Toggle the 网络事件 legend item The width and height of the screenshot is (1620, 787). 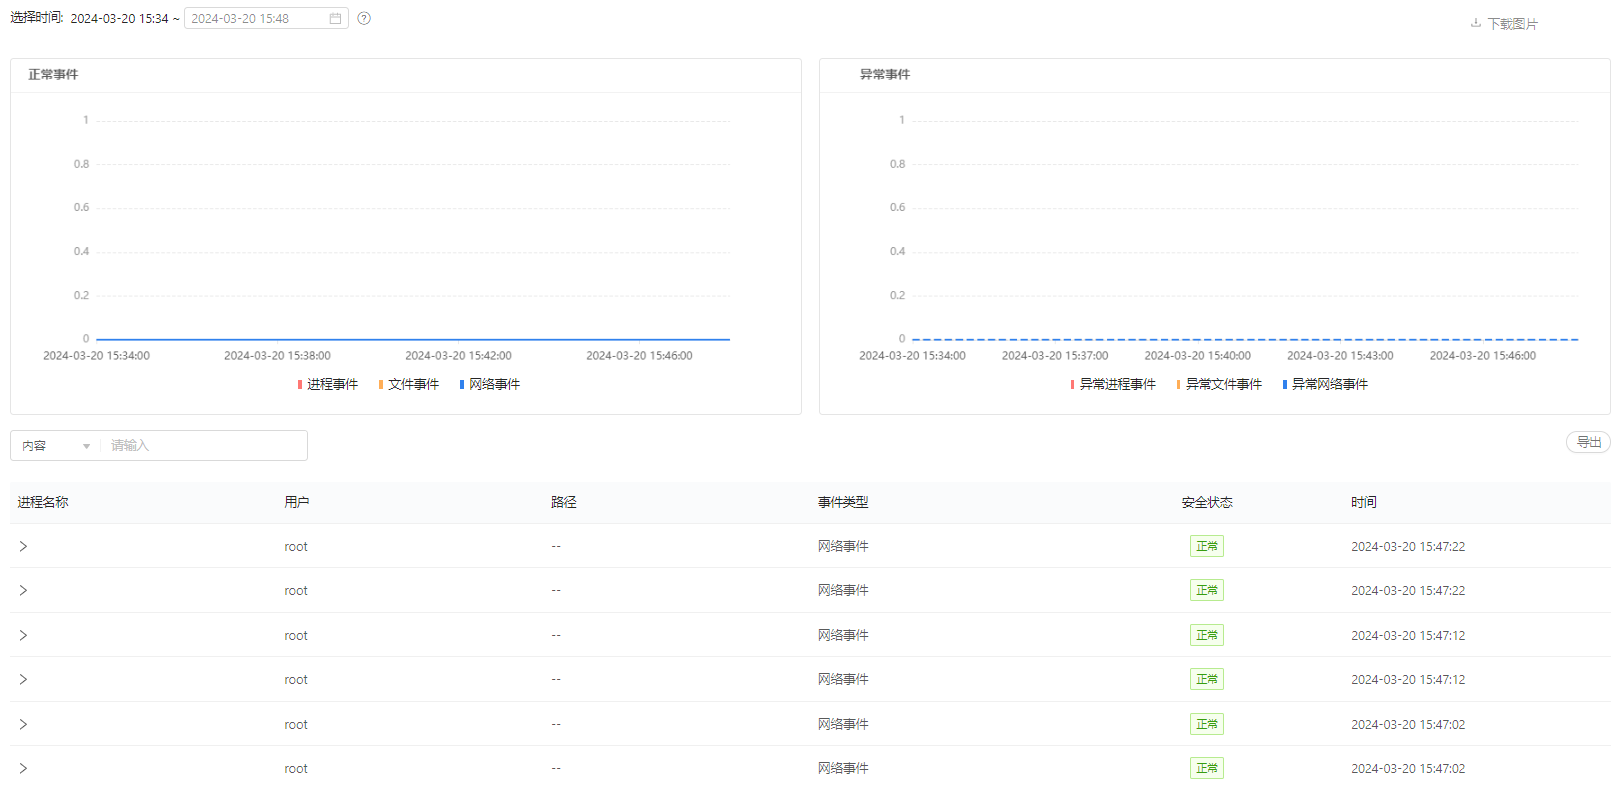[x=489, y=384]
